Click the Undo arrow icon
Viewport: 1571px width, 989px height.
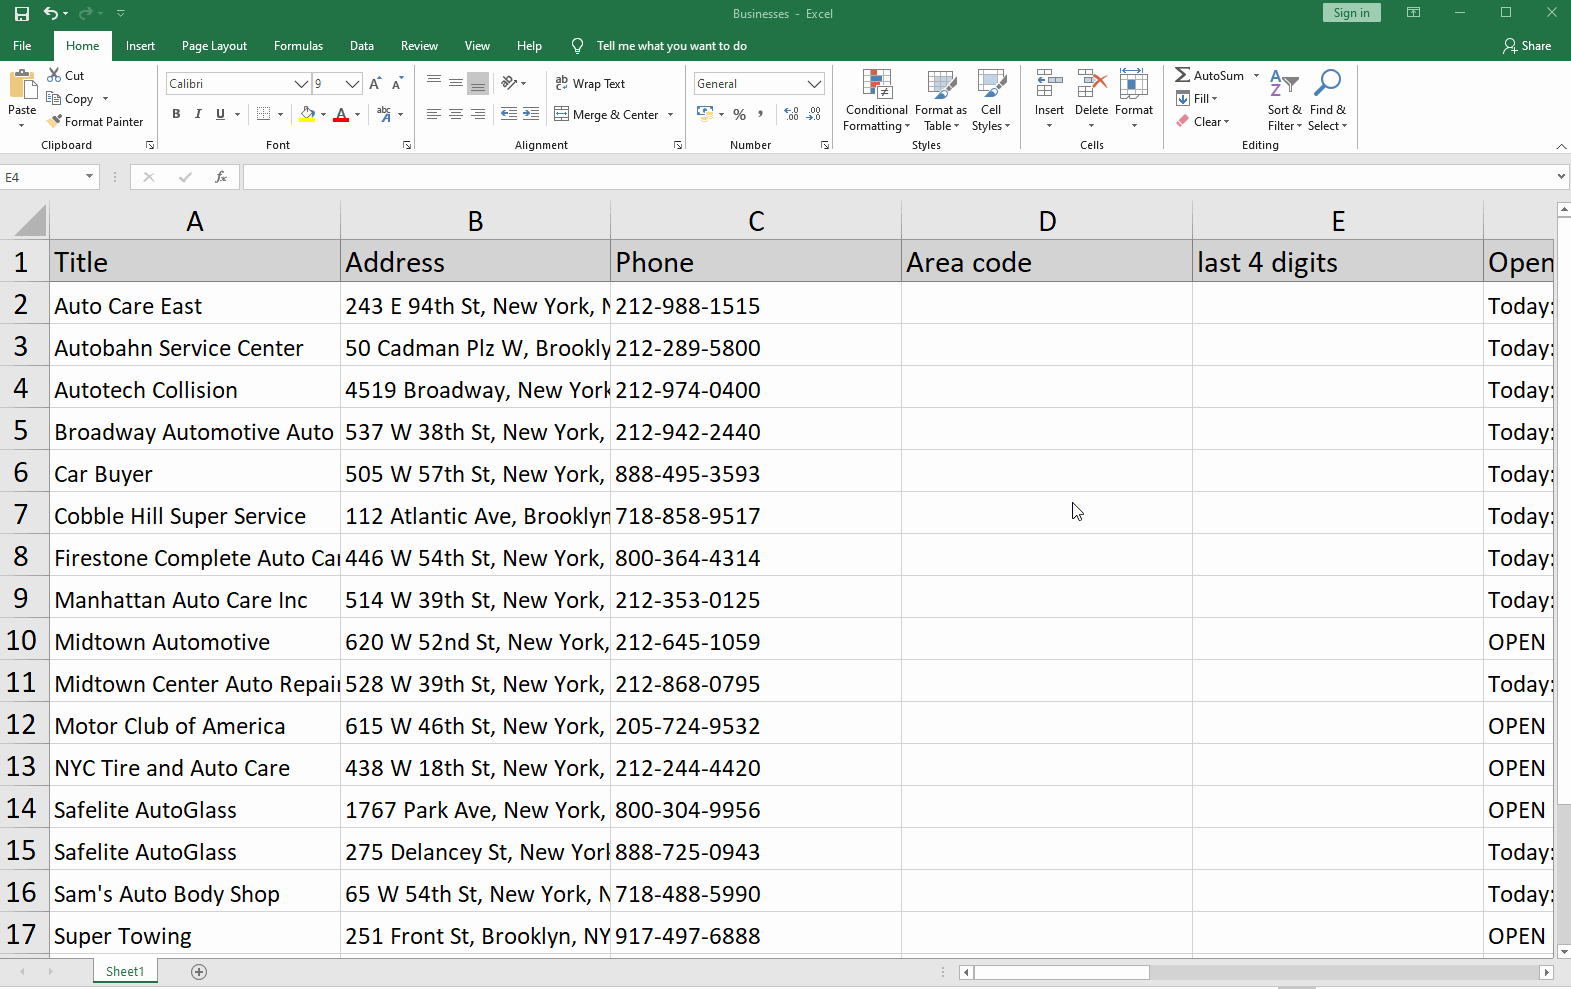pos(51,14)
